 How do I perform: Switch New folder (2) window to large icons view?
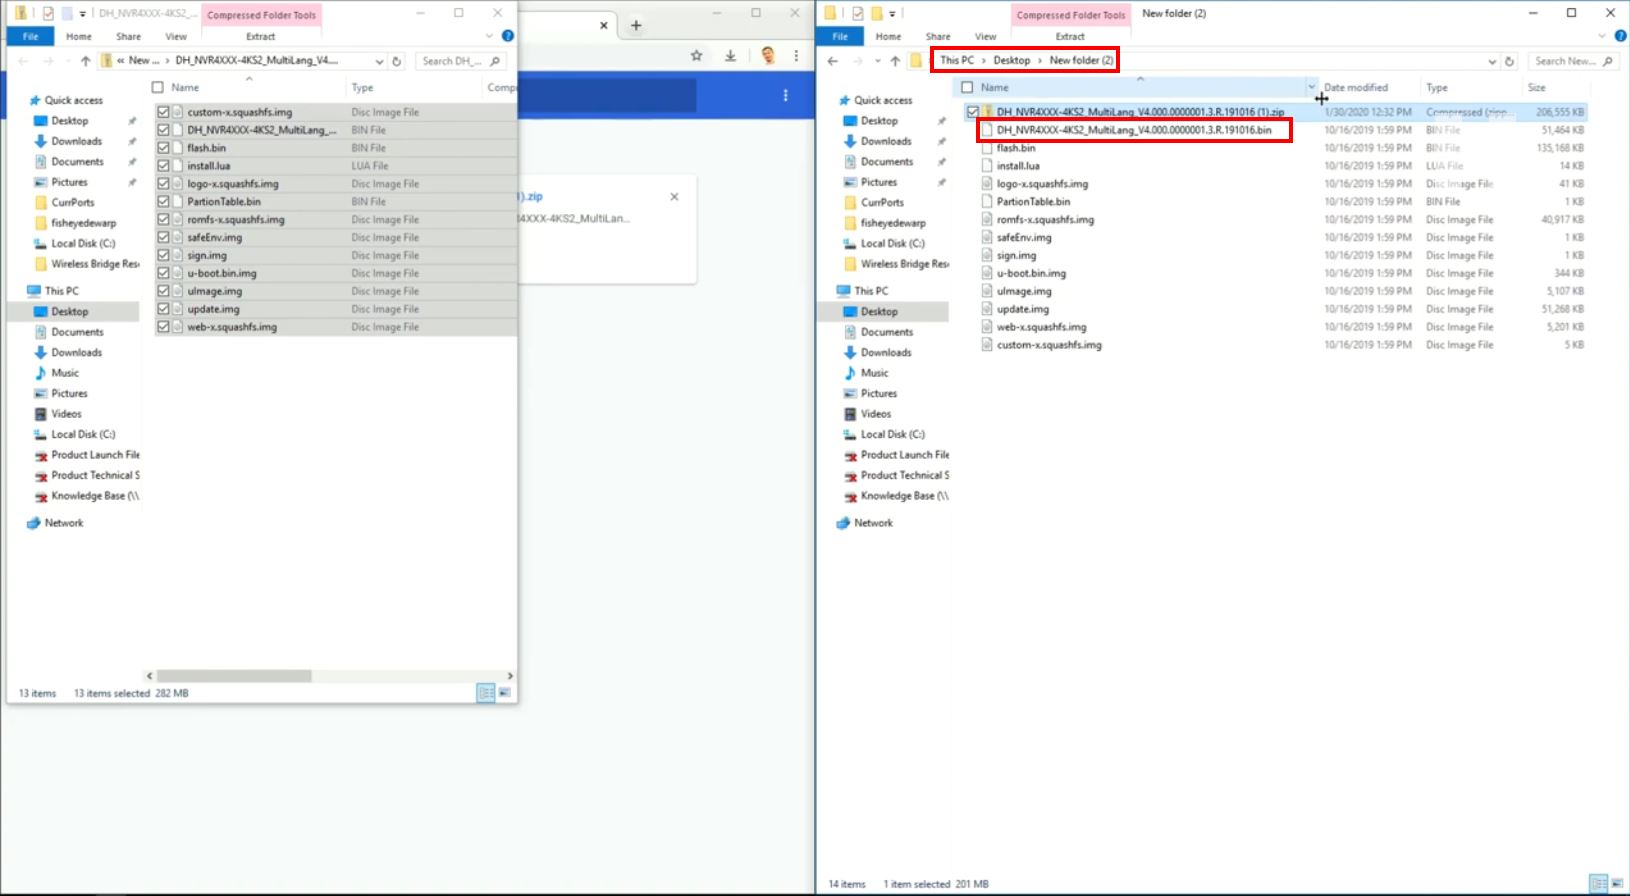pos(1617,884)
